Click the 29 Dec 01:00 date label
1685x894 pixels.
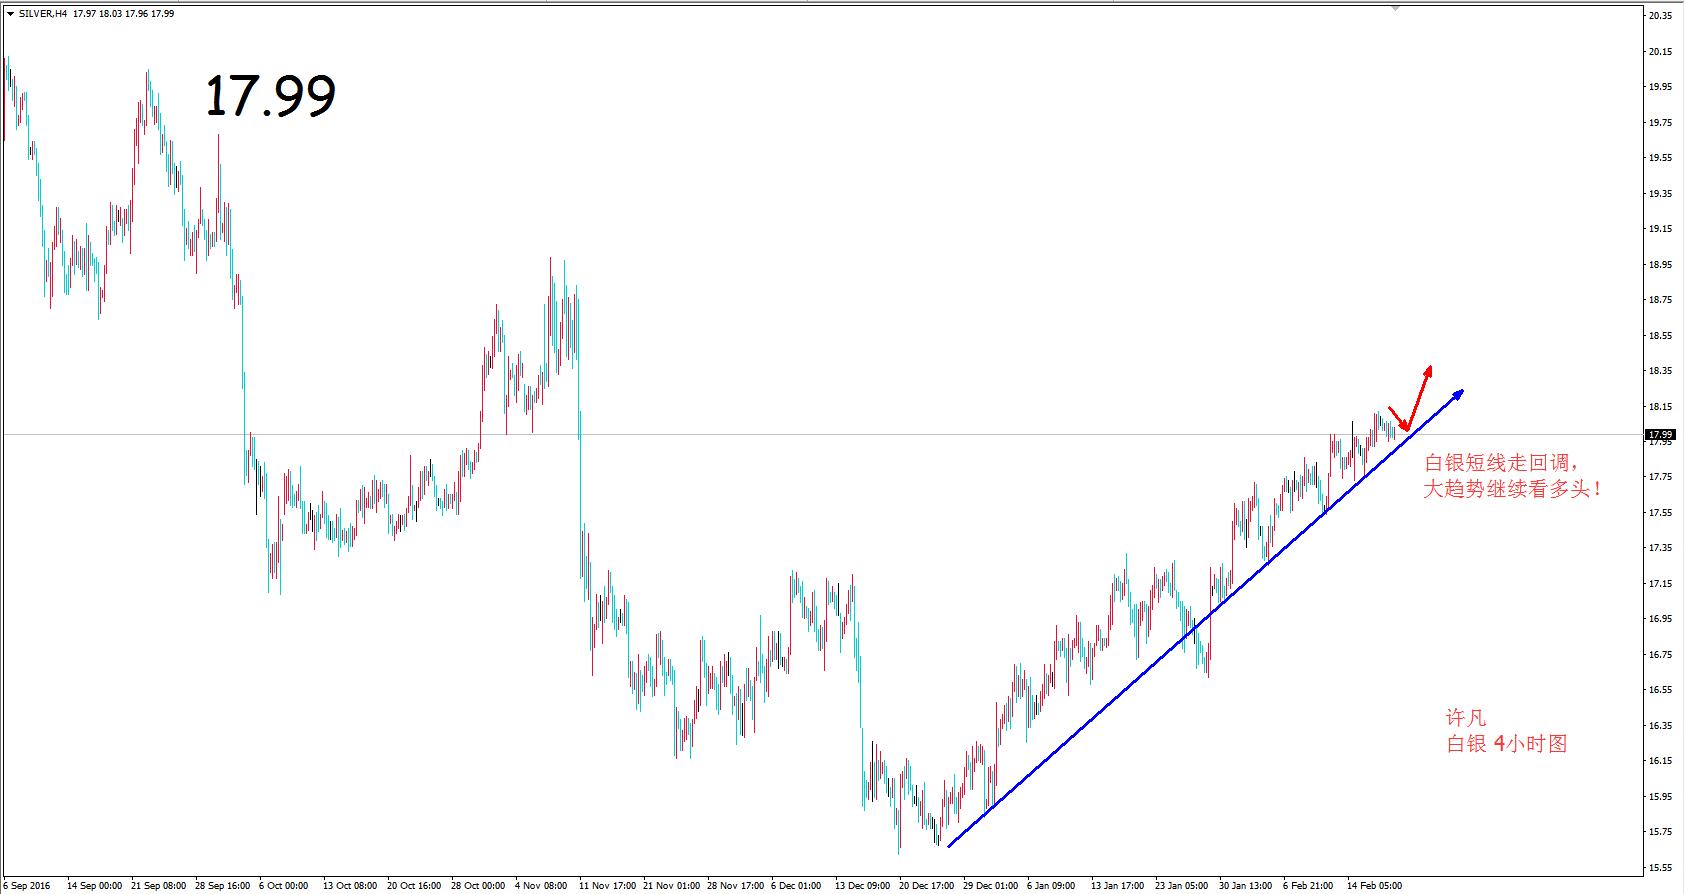(991, 886)
